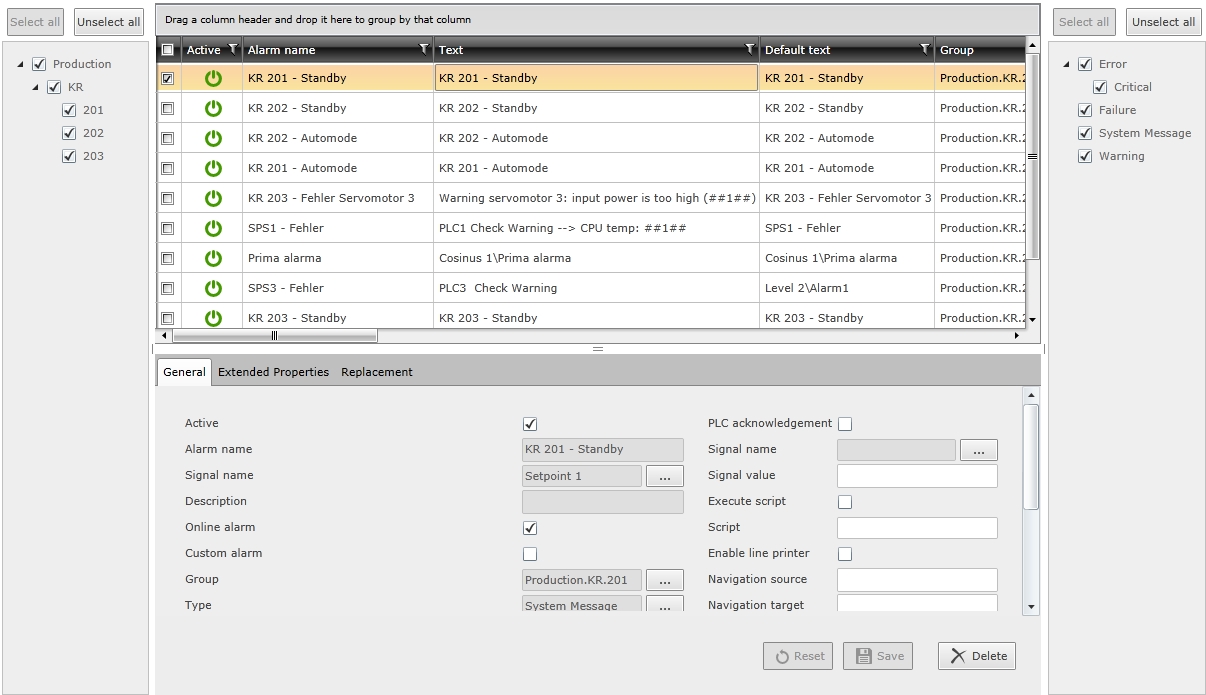Open the Replacement tab
Screen dimensions: 1206x695
(377, 372)
